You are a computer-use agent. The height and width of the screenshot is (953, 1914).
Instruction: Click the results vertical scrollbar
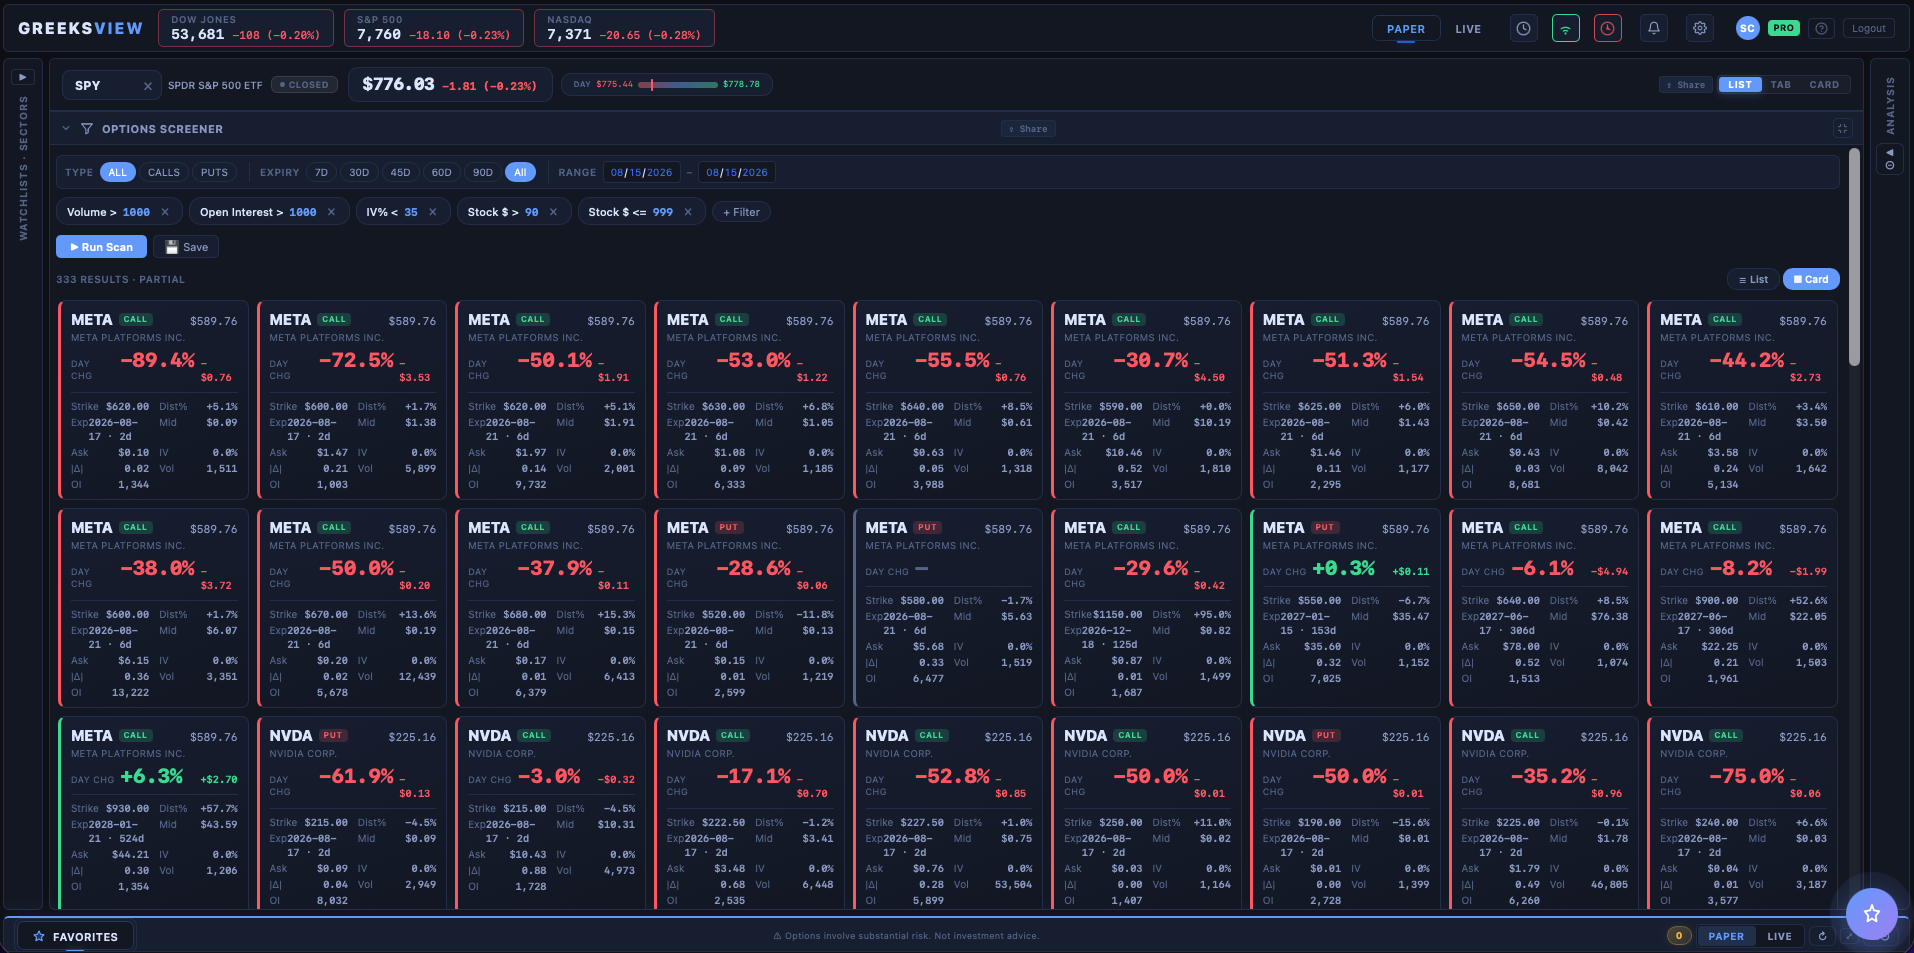[x=1854, y=258]
